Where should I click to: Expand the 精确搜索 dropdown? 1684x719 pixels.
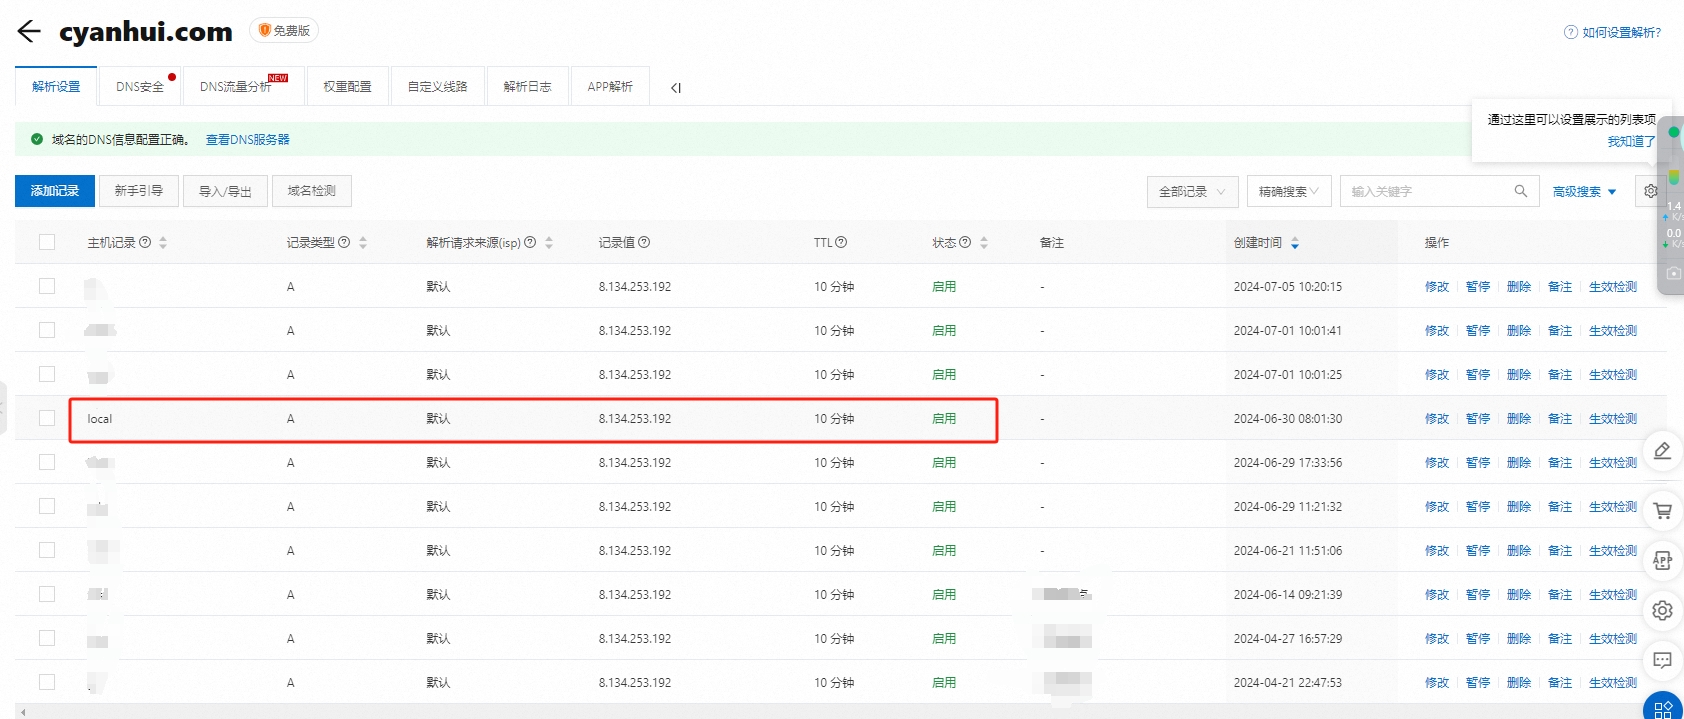[1288, 191]
